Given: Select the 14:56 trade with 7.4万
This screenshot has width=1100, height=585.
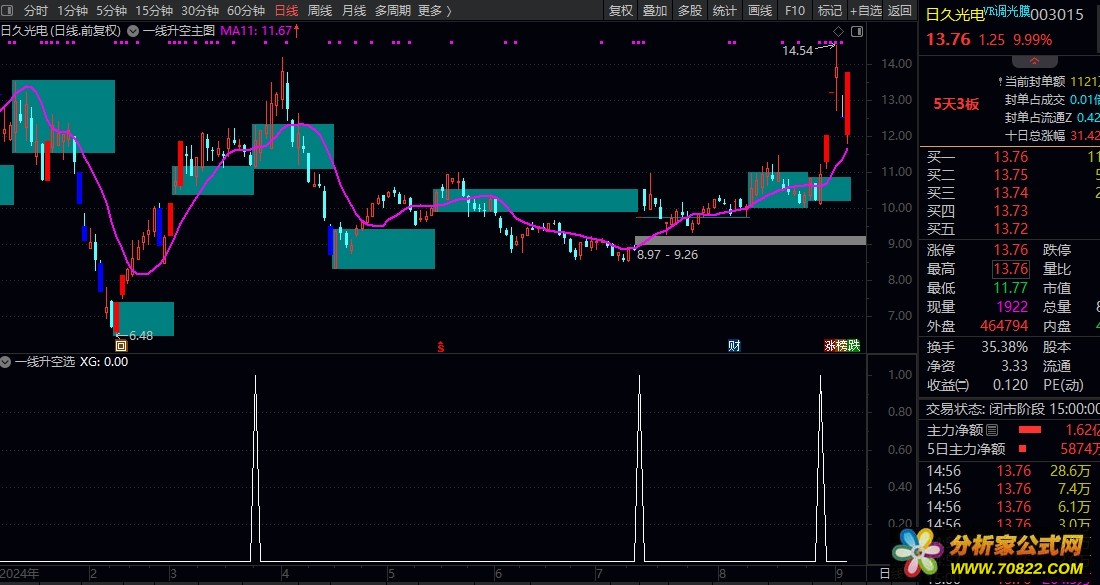Looking at the screenshot, I should 1010,489.
